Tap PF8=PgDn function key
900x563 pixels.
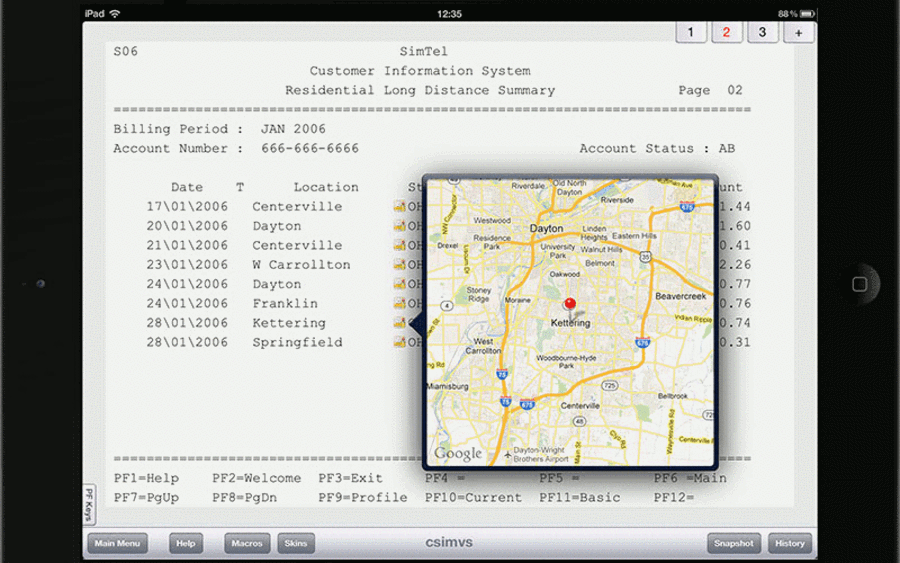pyautogui.click(x=245, y=498)
